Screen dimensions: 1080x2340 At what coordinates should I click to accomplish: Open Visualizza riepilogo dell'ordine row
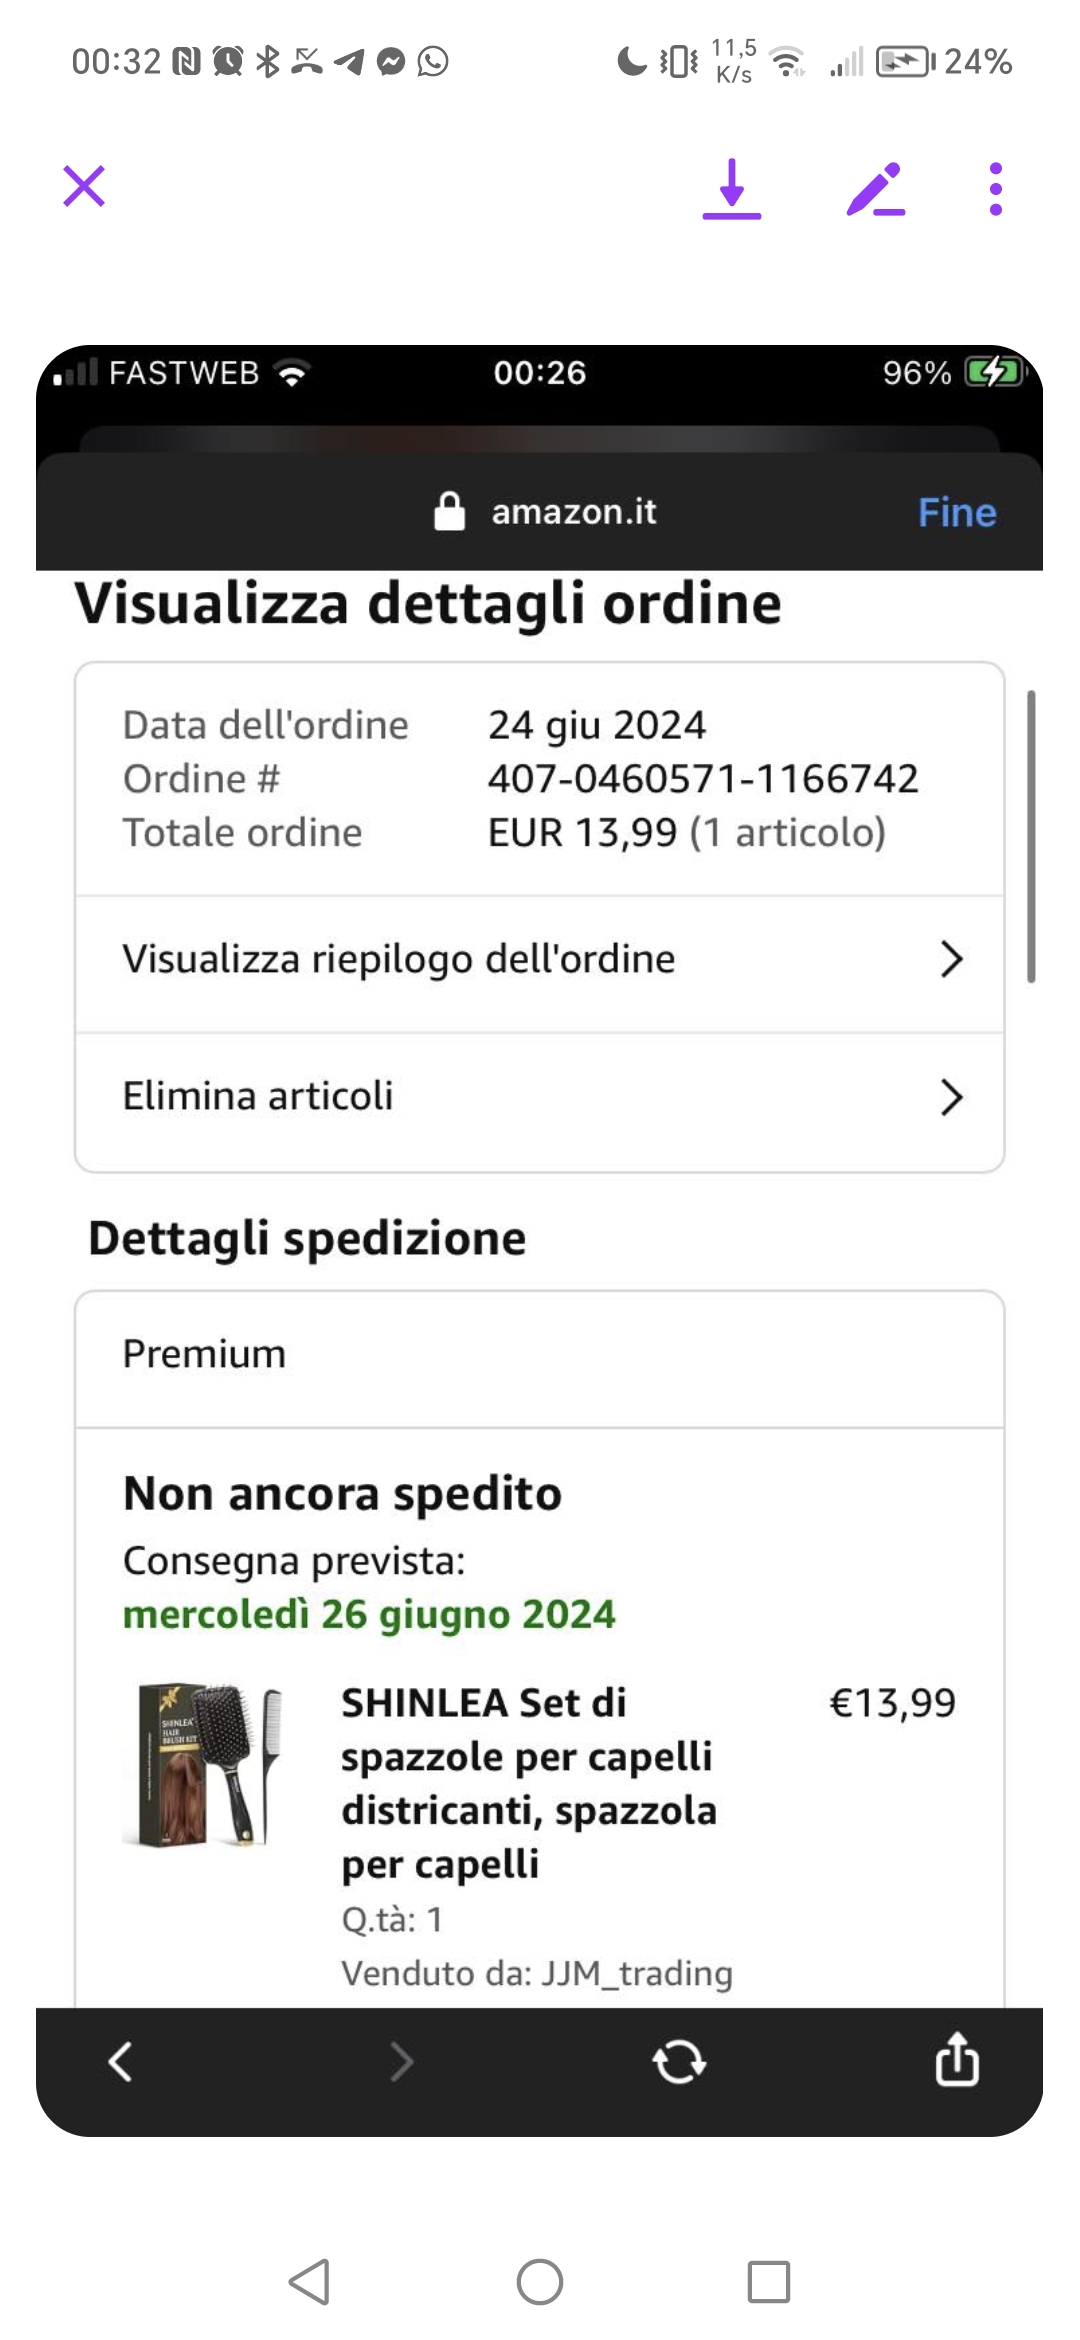(398, 959)
